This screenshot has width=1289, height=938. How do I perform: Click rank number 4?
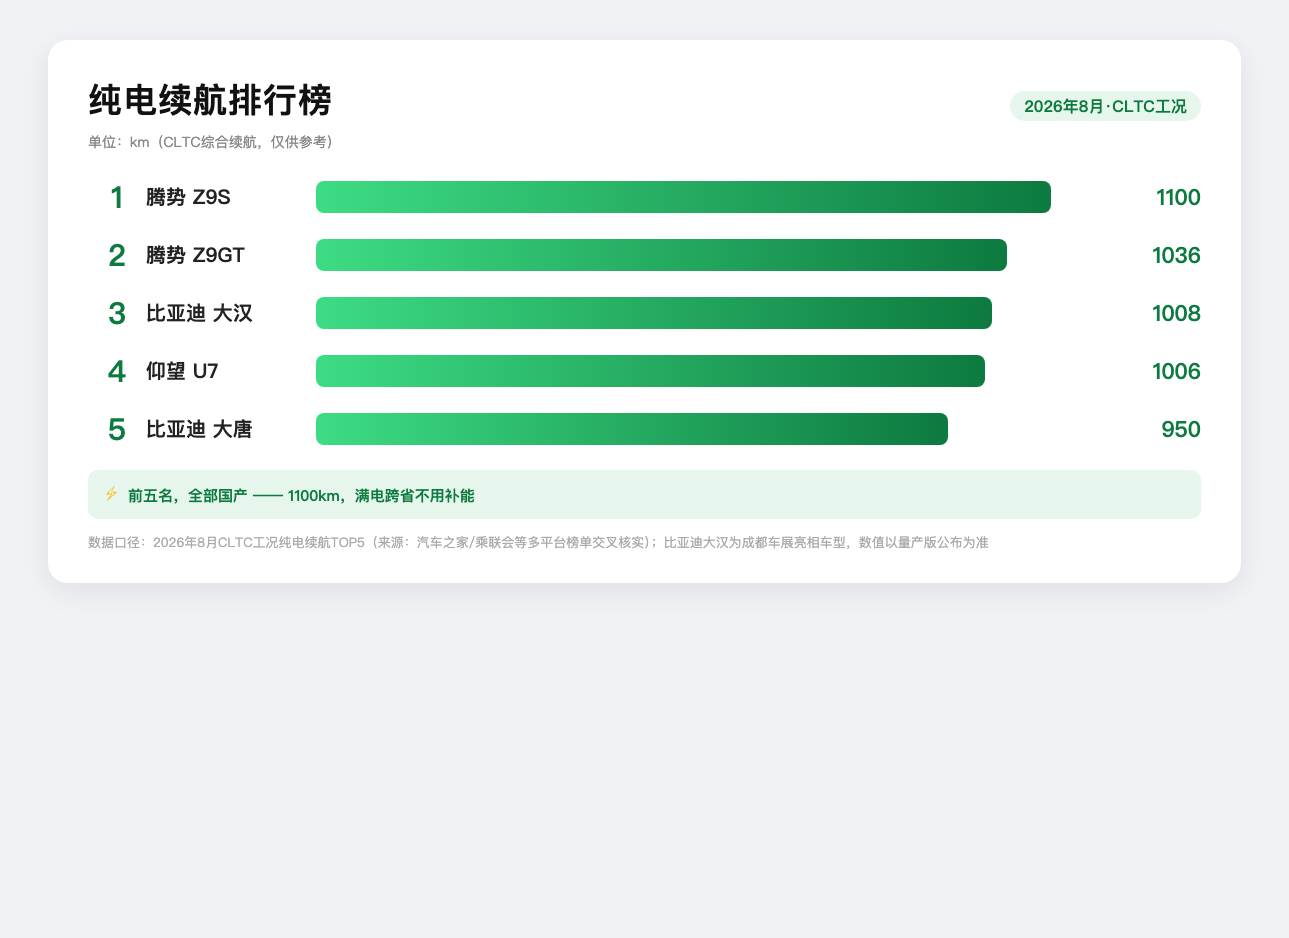117,371
